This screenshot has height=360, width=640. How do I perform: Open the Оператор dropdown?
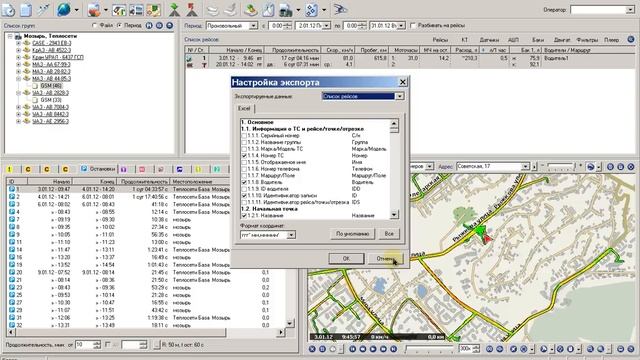(x=630, y=9)
